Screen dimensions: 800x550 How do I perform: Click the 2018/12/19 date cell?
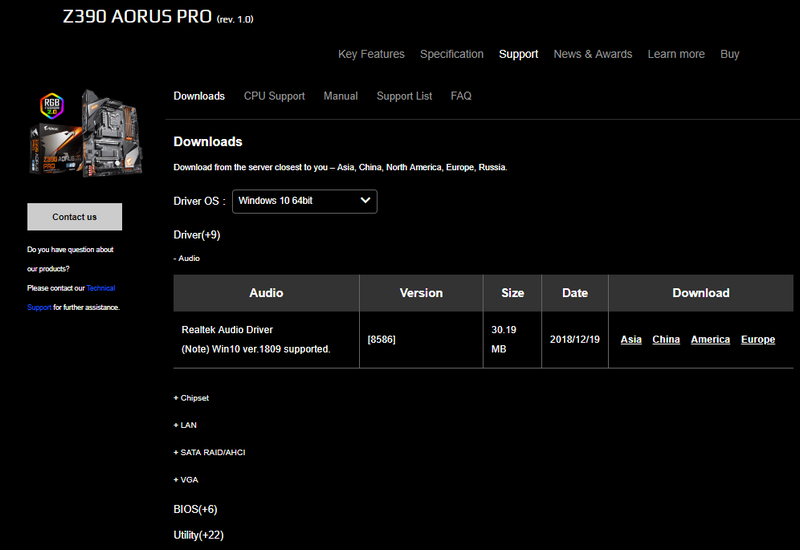tap(574, 340)
